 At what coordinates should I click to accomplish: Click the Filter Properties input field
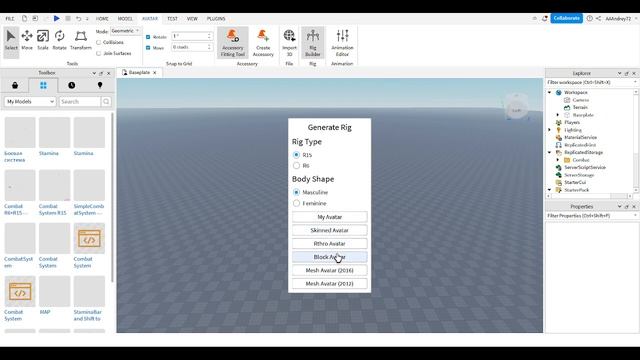coord(591,216)
